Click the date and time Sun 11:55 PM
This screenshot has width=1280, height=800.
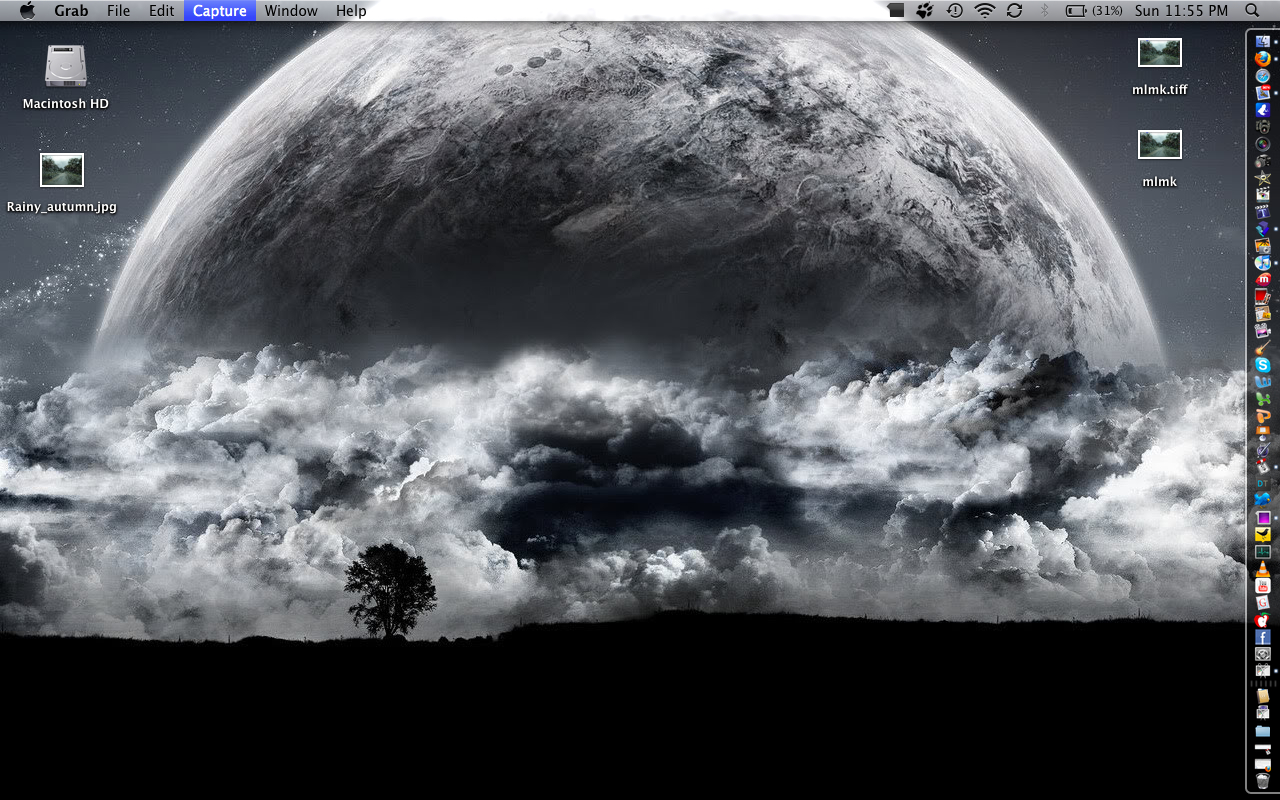click(x=1181, y=11)
